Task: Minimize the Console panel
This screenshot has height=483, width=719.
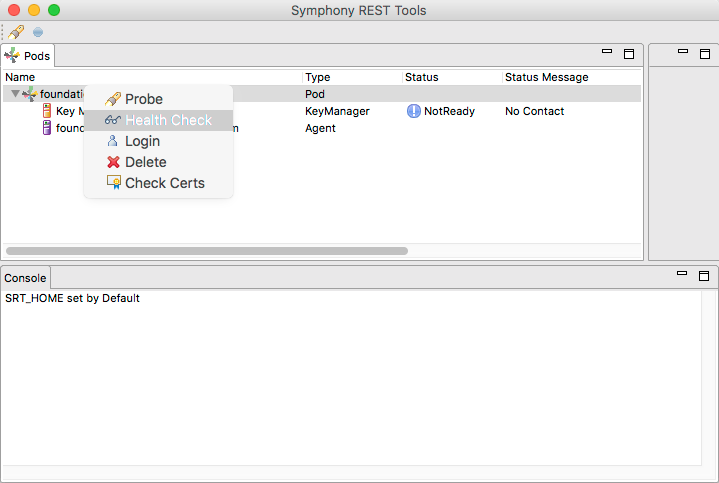Action: (682, 273)
